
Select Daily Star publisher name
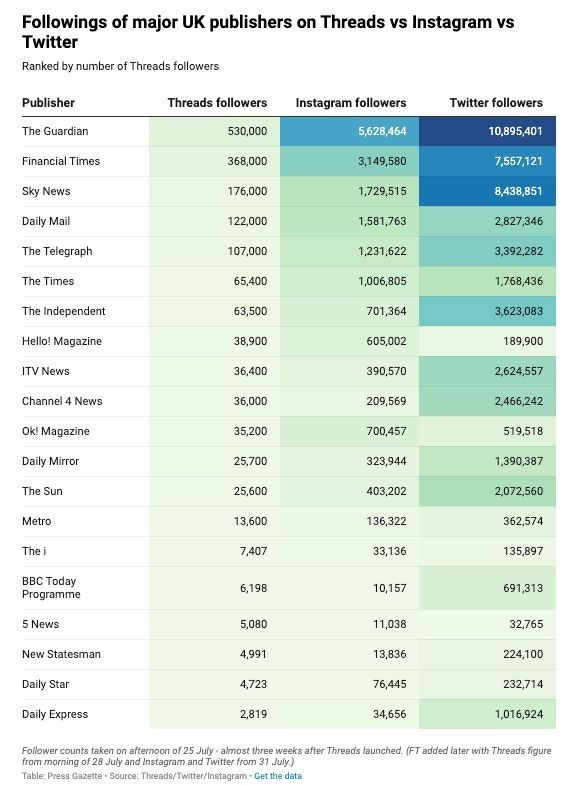click(x=46, y=684)
